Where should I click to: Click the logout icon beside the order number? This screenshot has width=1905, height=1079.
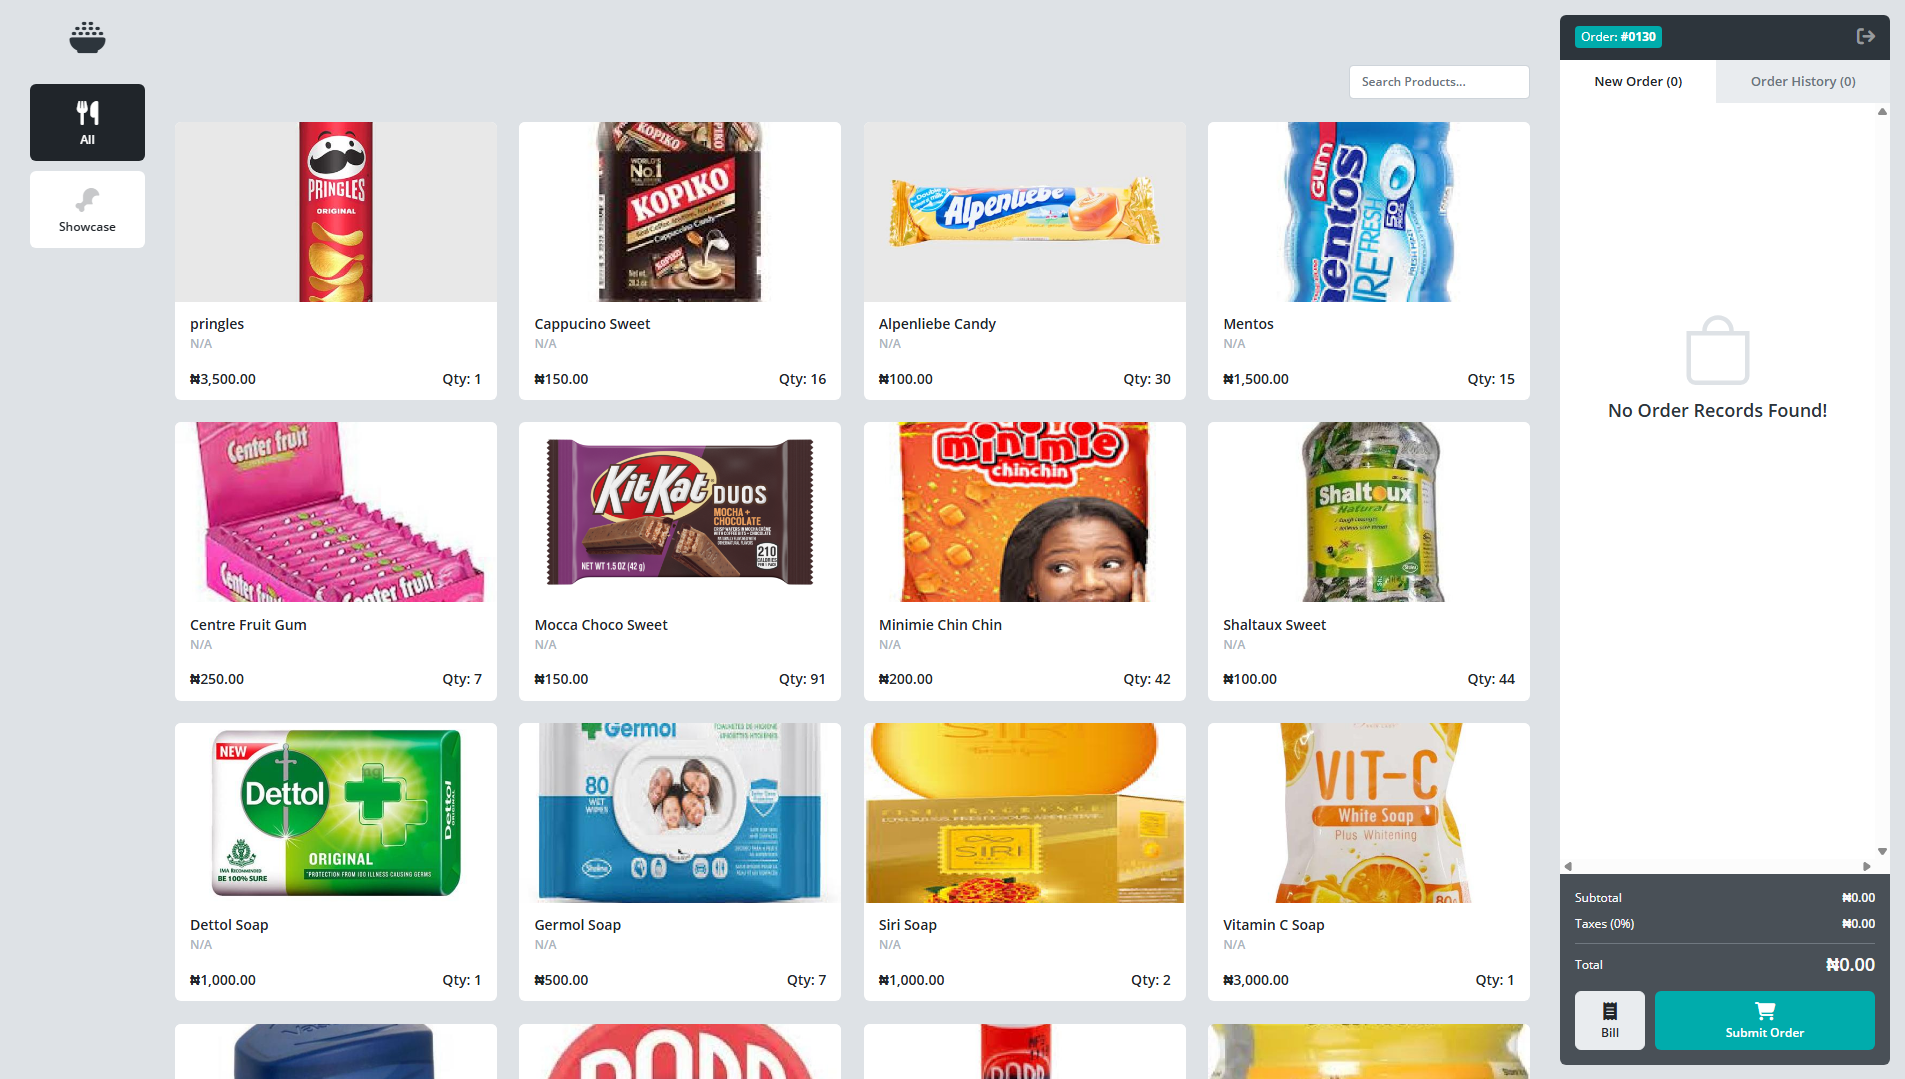pyautogui.click(x=1865, y=36)
